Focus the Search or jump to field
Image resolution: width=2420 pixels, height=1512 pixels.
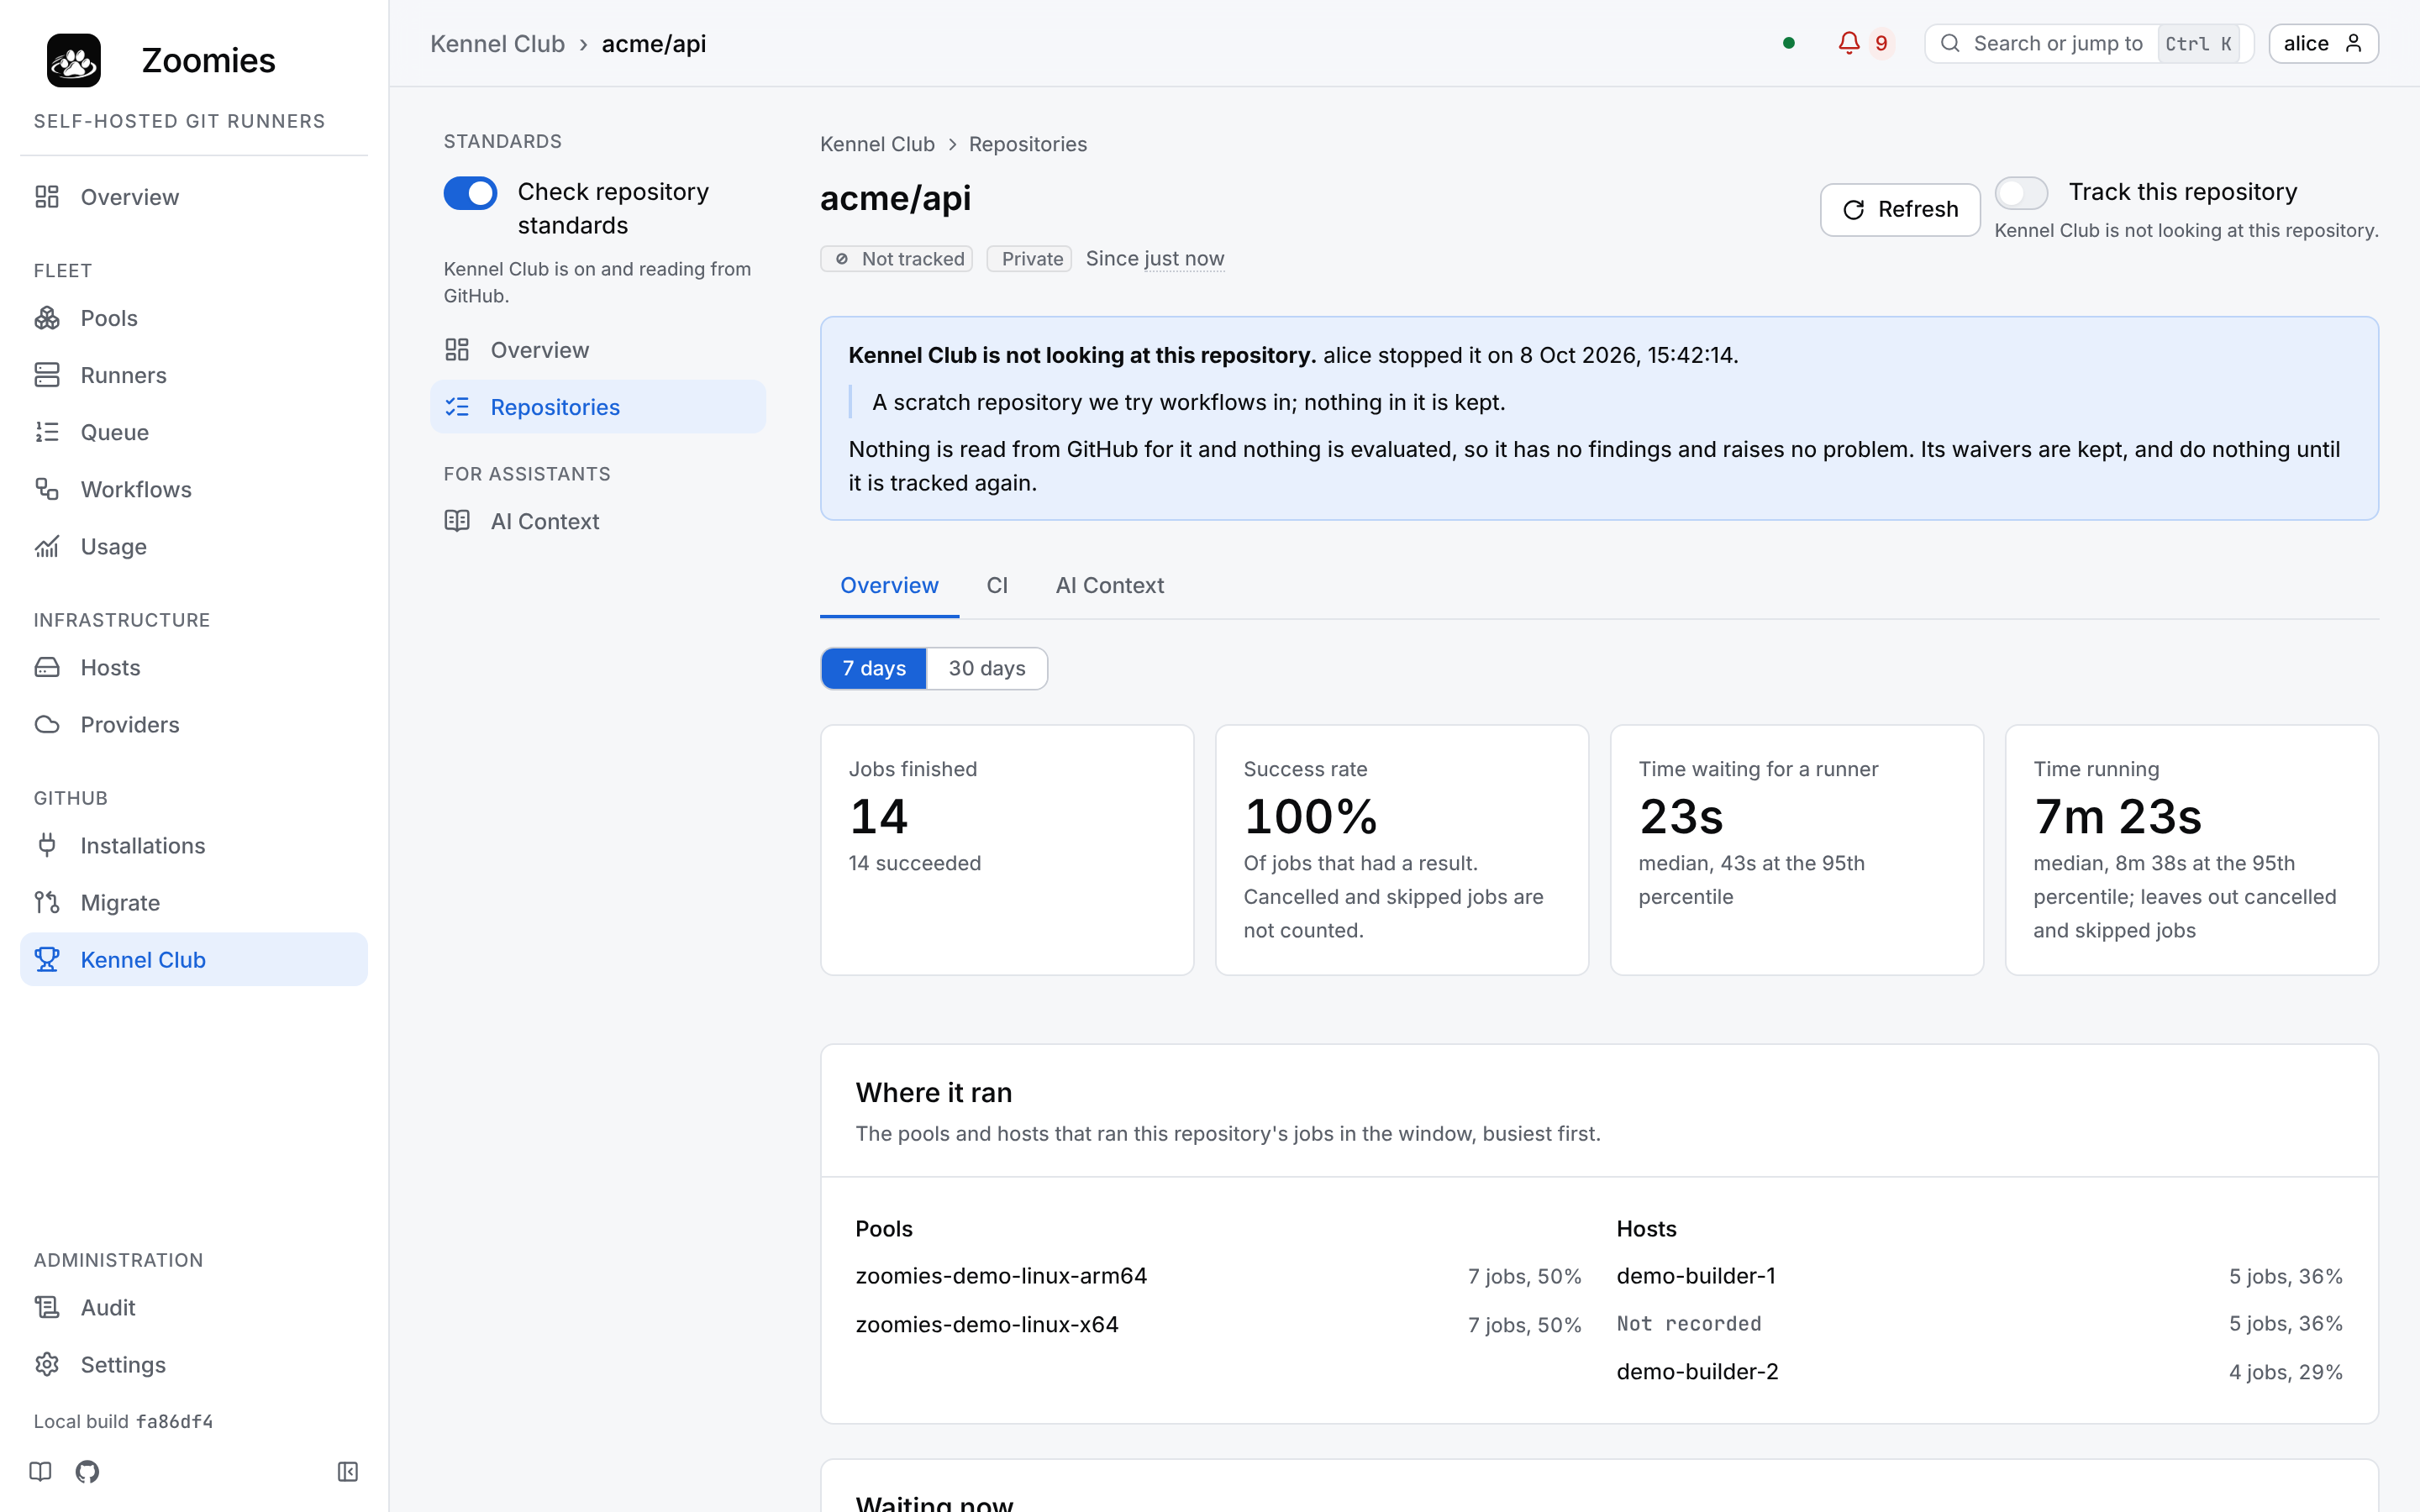2088,43
